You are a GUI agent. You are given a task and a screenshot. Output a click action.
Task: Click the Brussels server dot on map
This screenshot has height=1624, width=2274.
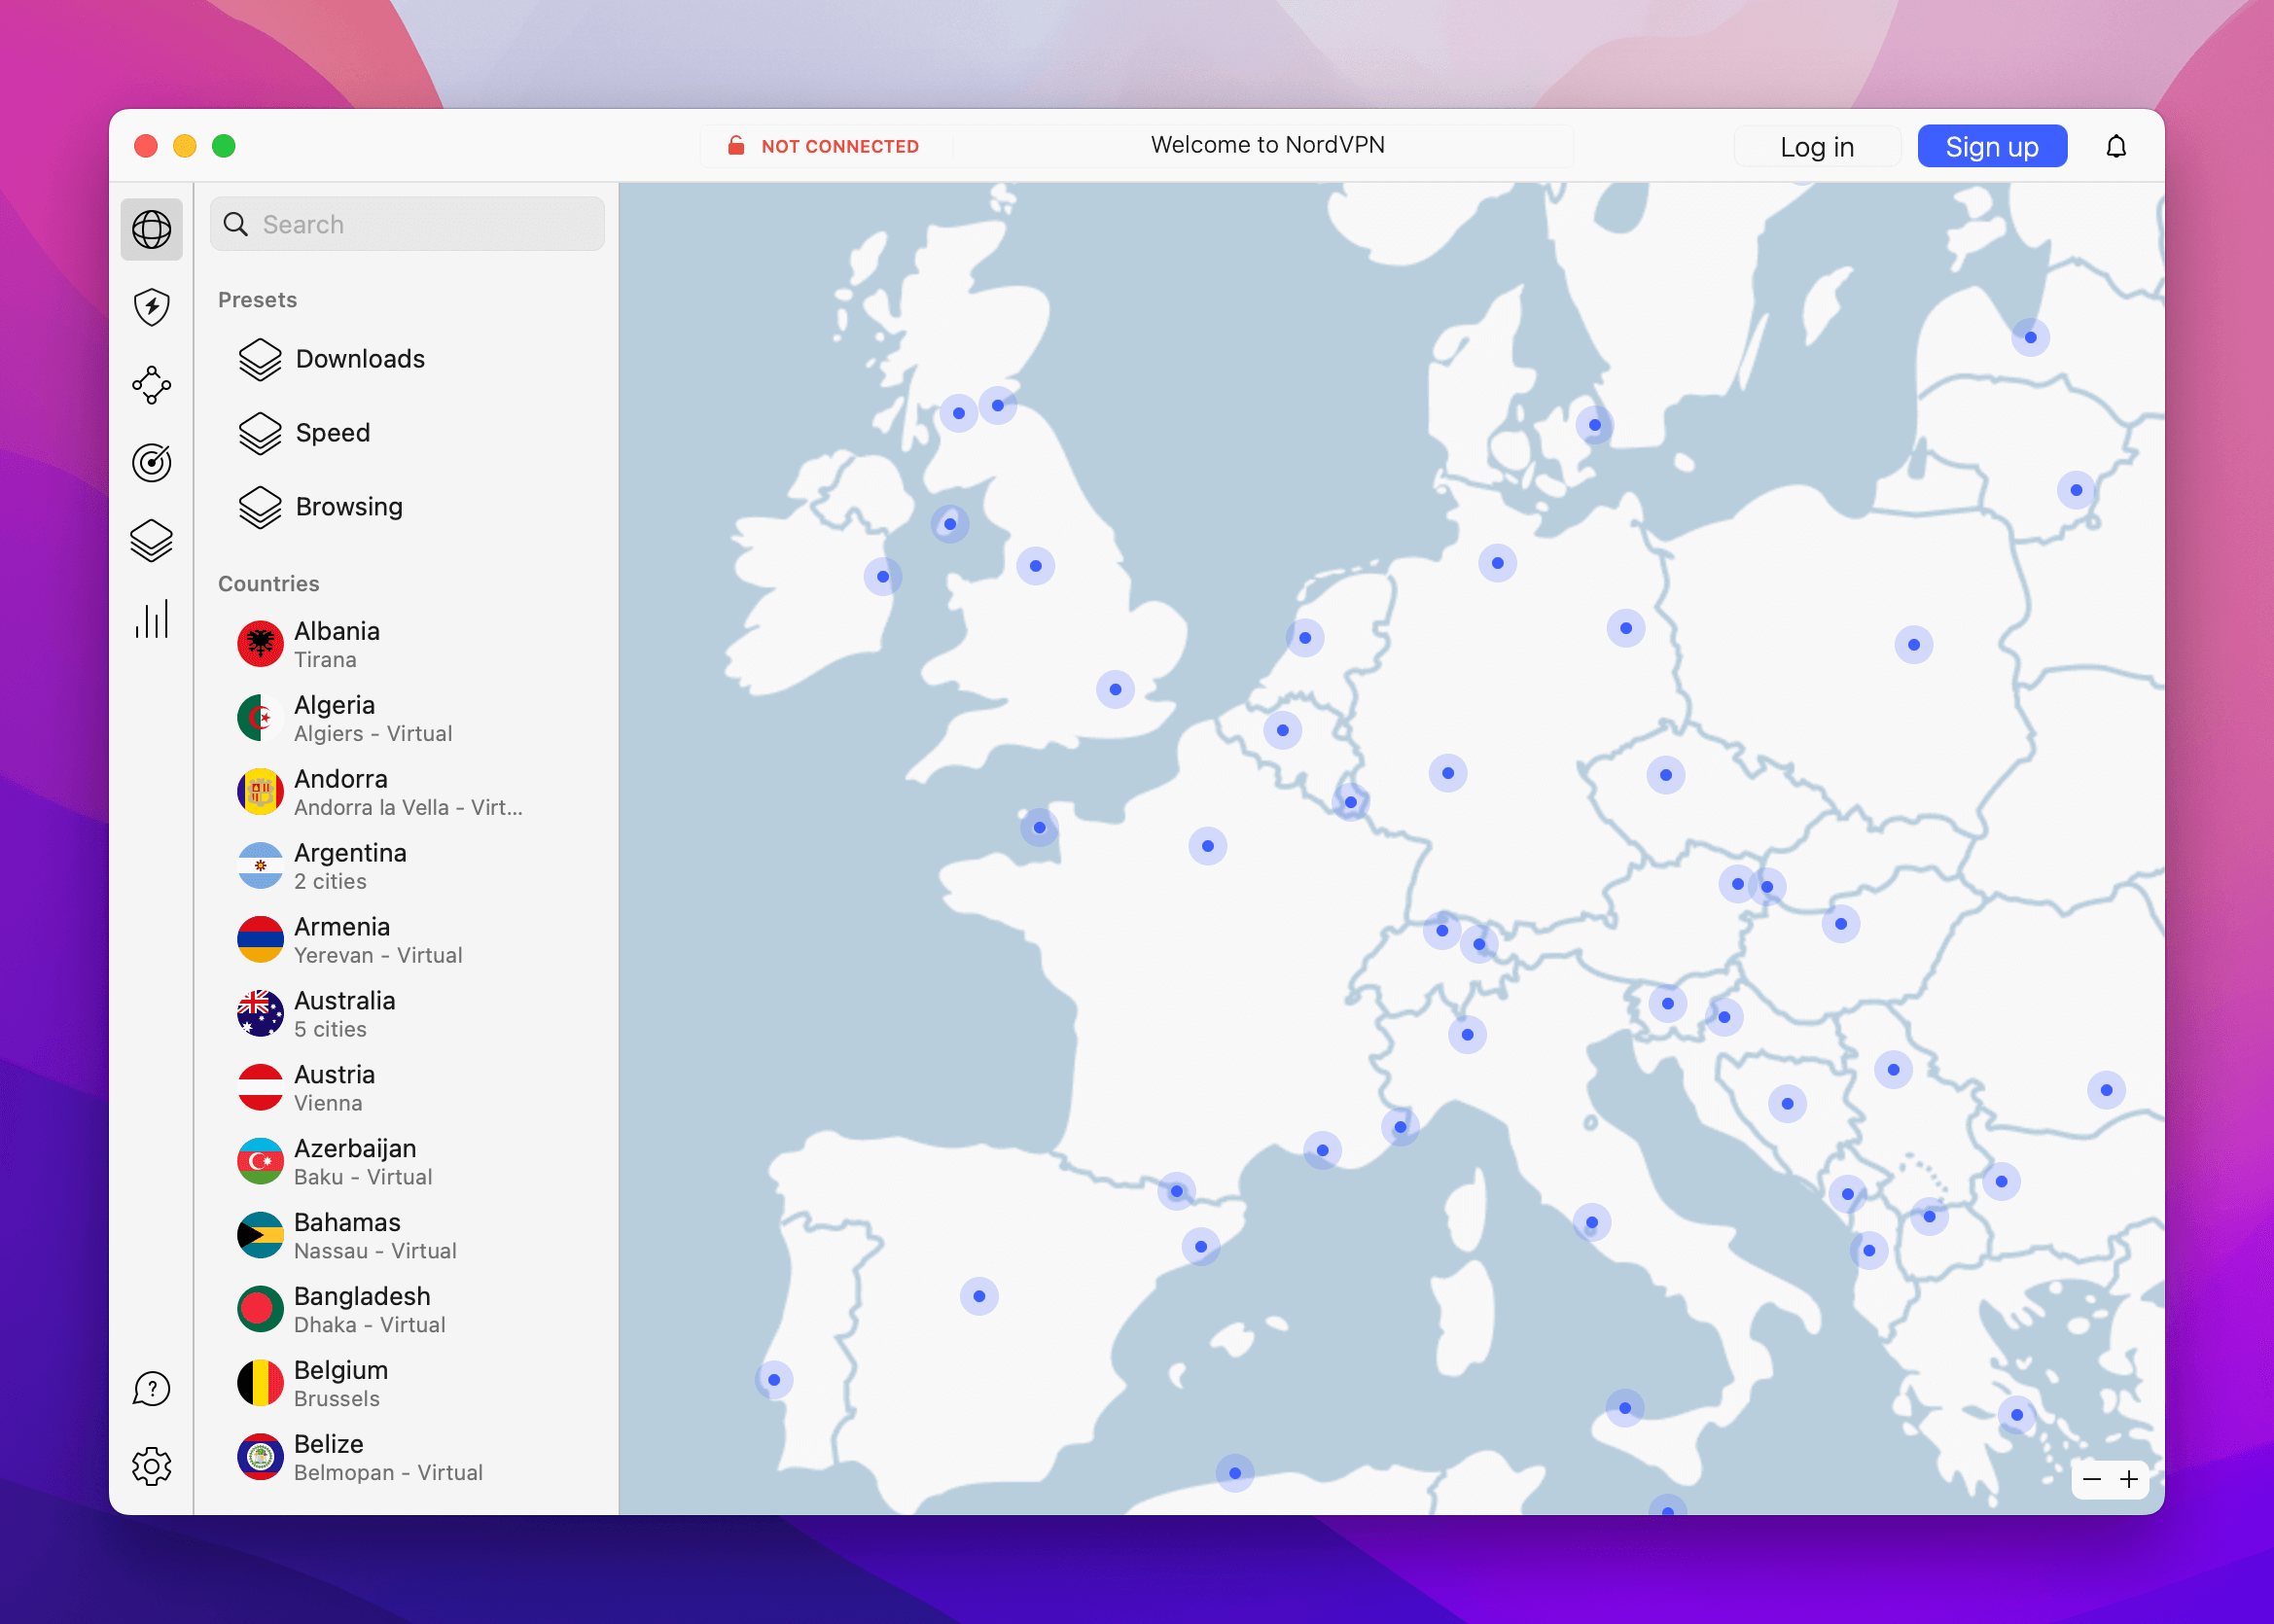tap(1283, 730)
